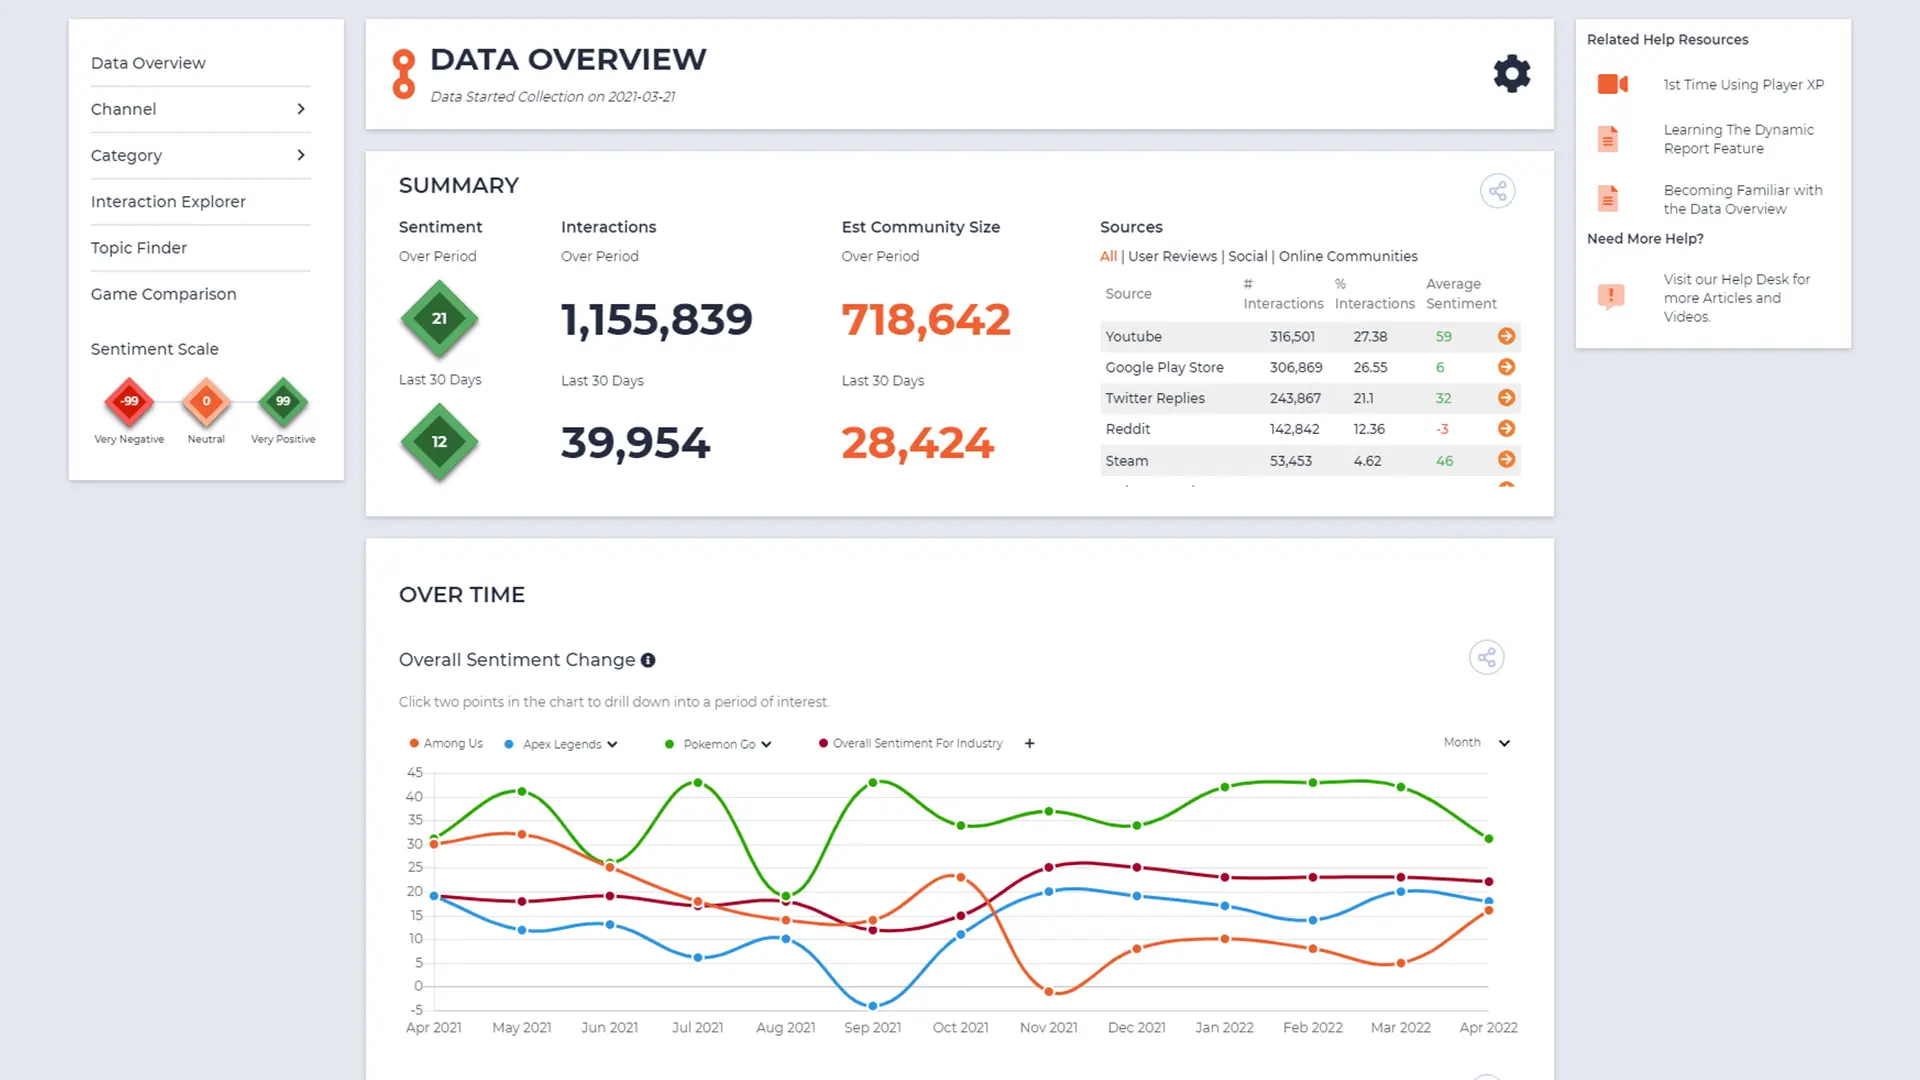Click the plus icon to add chart series
Image resolution: width=1920 pixels, height=1080 pixels.
(1029, 743)
